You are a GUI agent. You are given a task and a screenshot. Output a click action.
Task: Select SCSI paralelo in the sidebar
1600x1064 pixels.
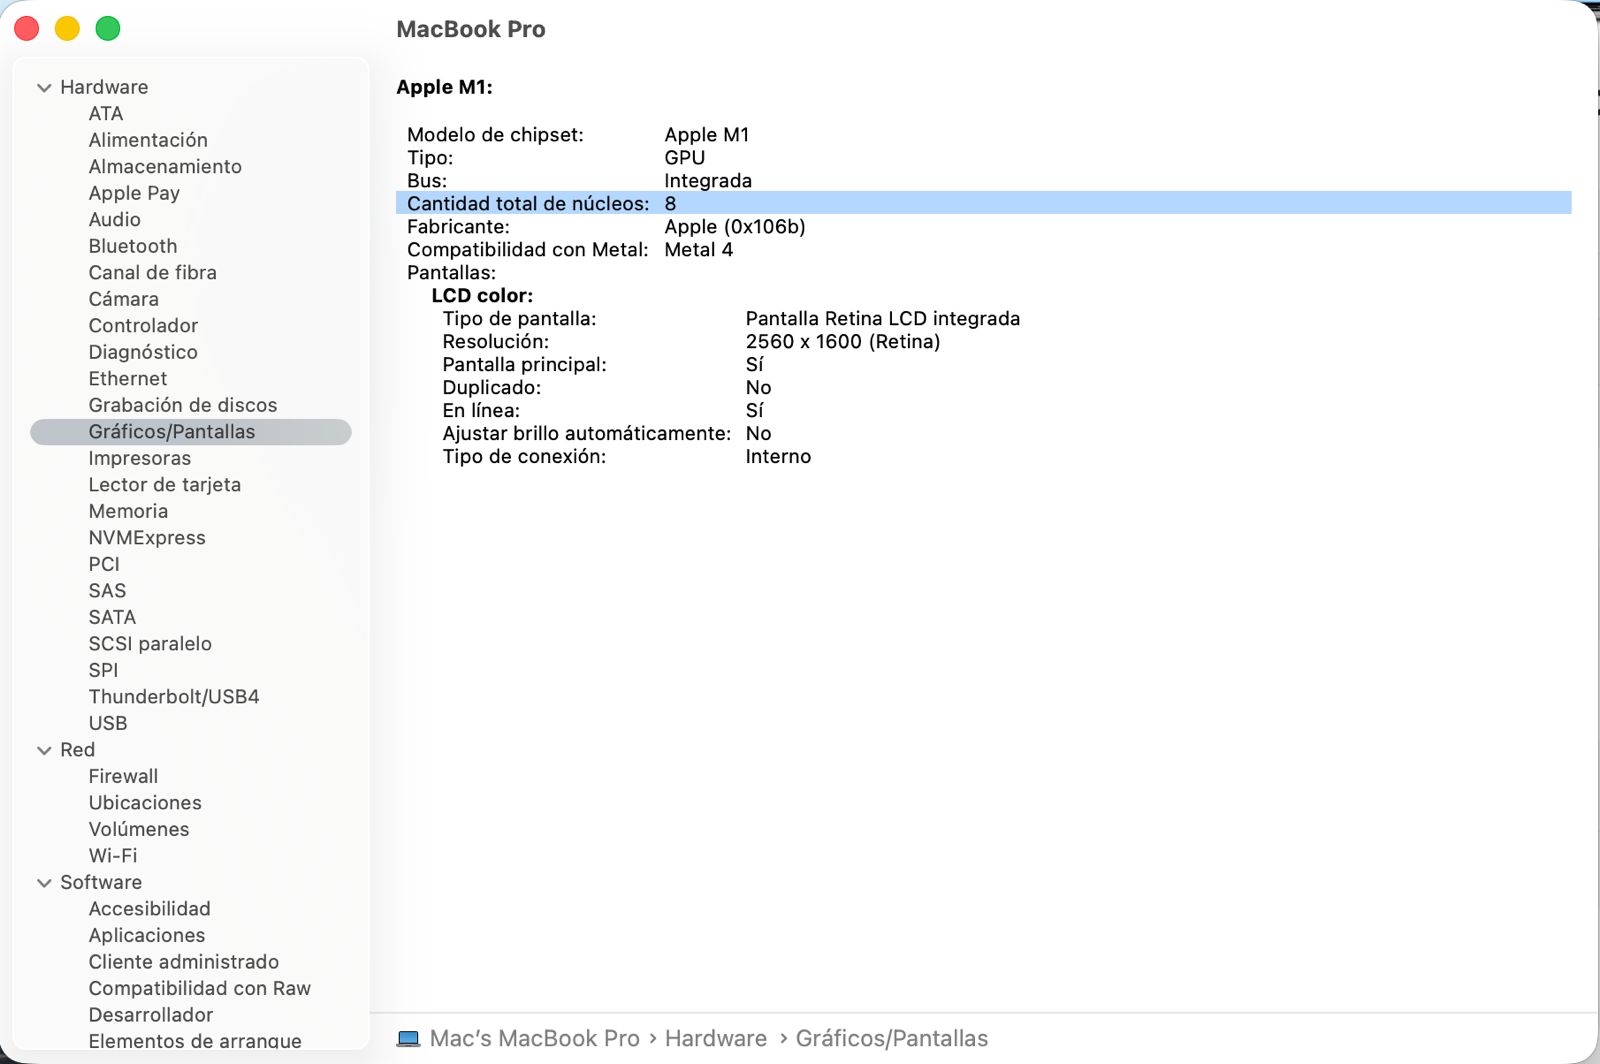[150, 644]
